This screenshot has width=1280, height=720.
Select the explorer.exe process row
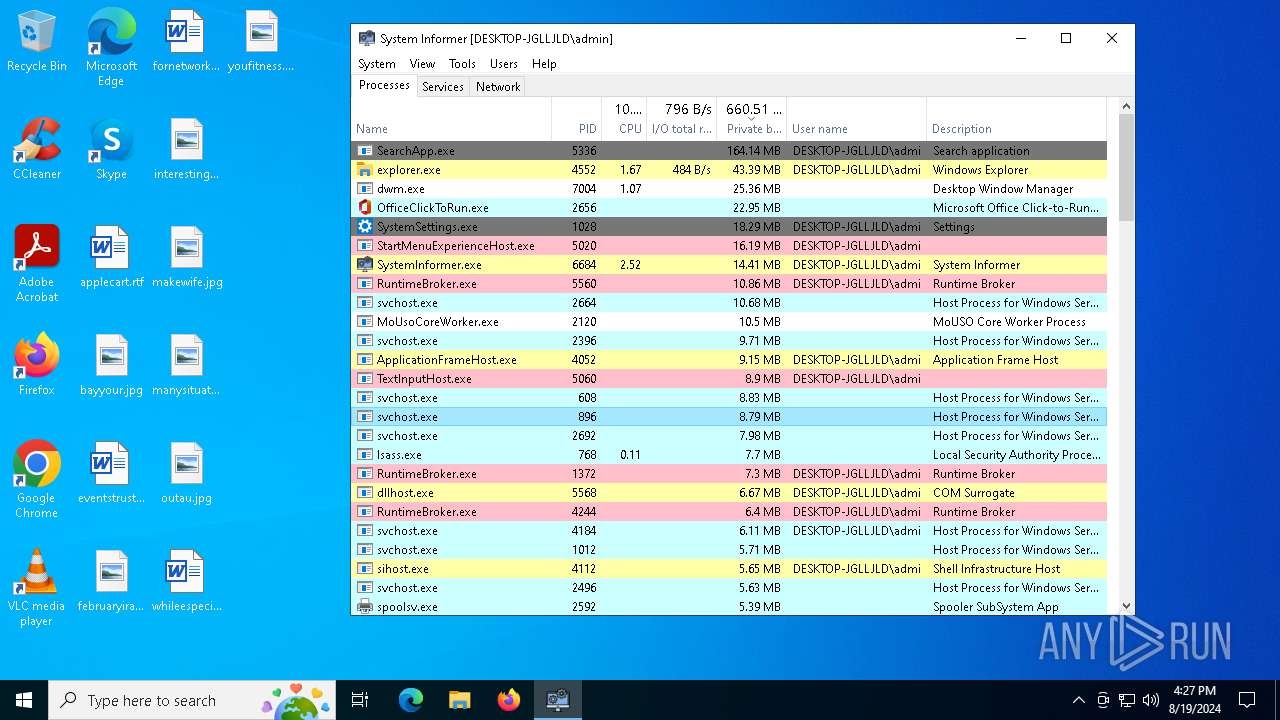pos(729,170)
